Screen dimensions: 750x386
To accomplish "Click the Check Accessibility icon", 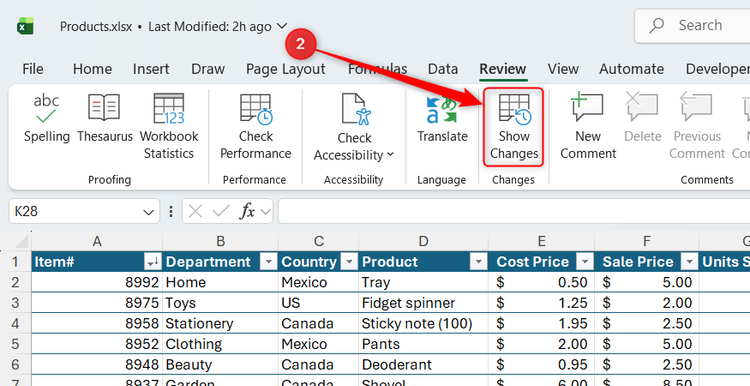I will [x=356, y=110].
